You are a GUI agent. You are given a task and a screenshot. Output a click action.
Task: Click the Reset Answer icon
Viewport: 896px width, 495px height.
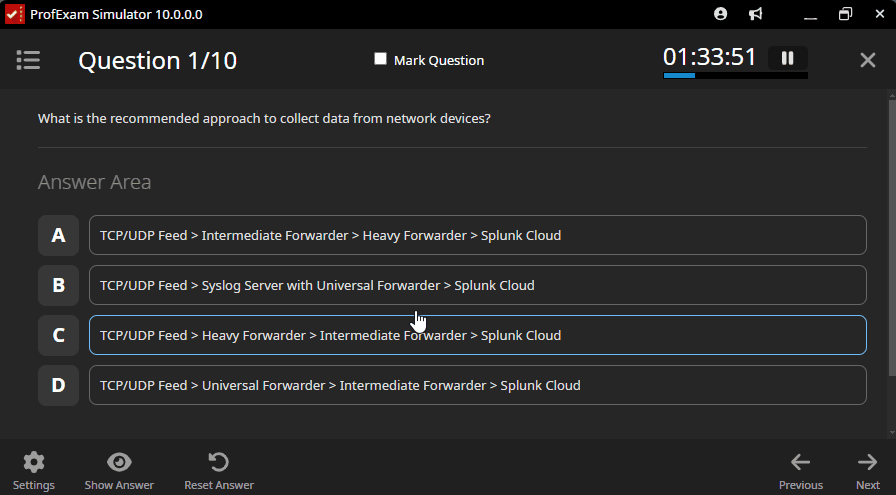coord(218,462)
